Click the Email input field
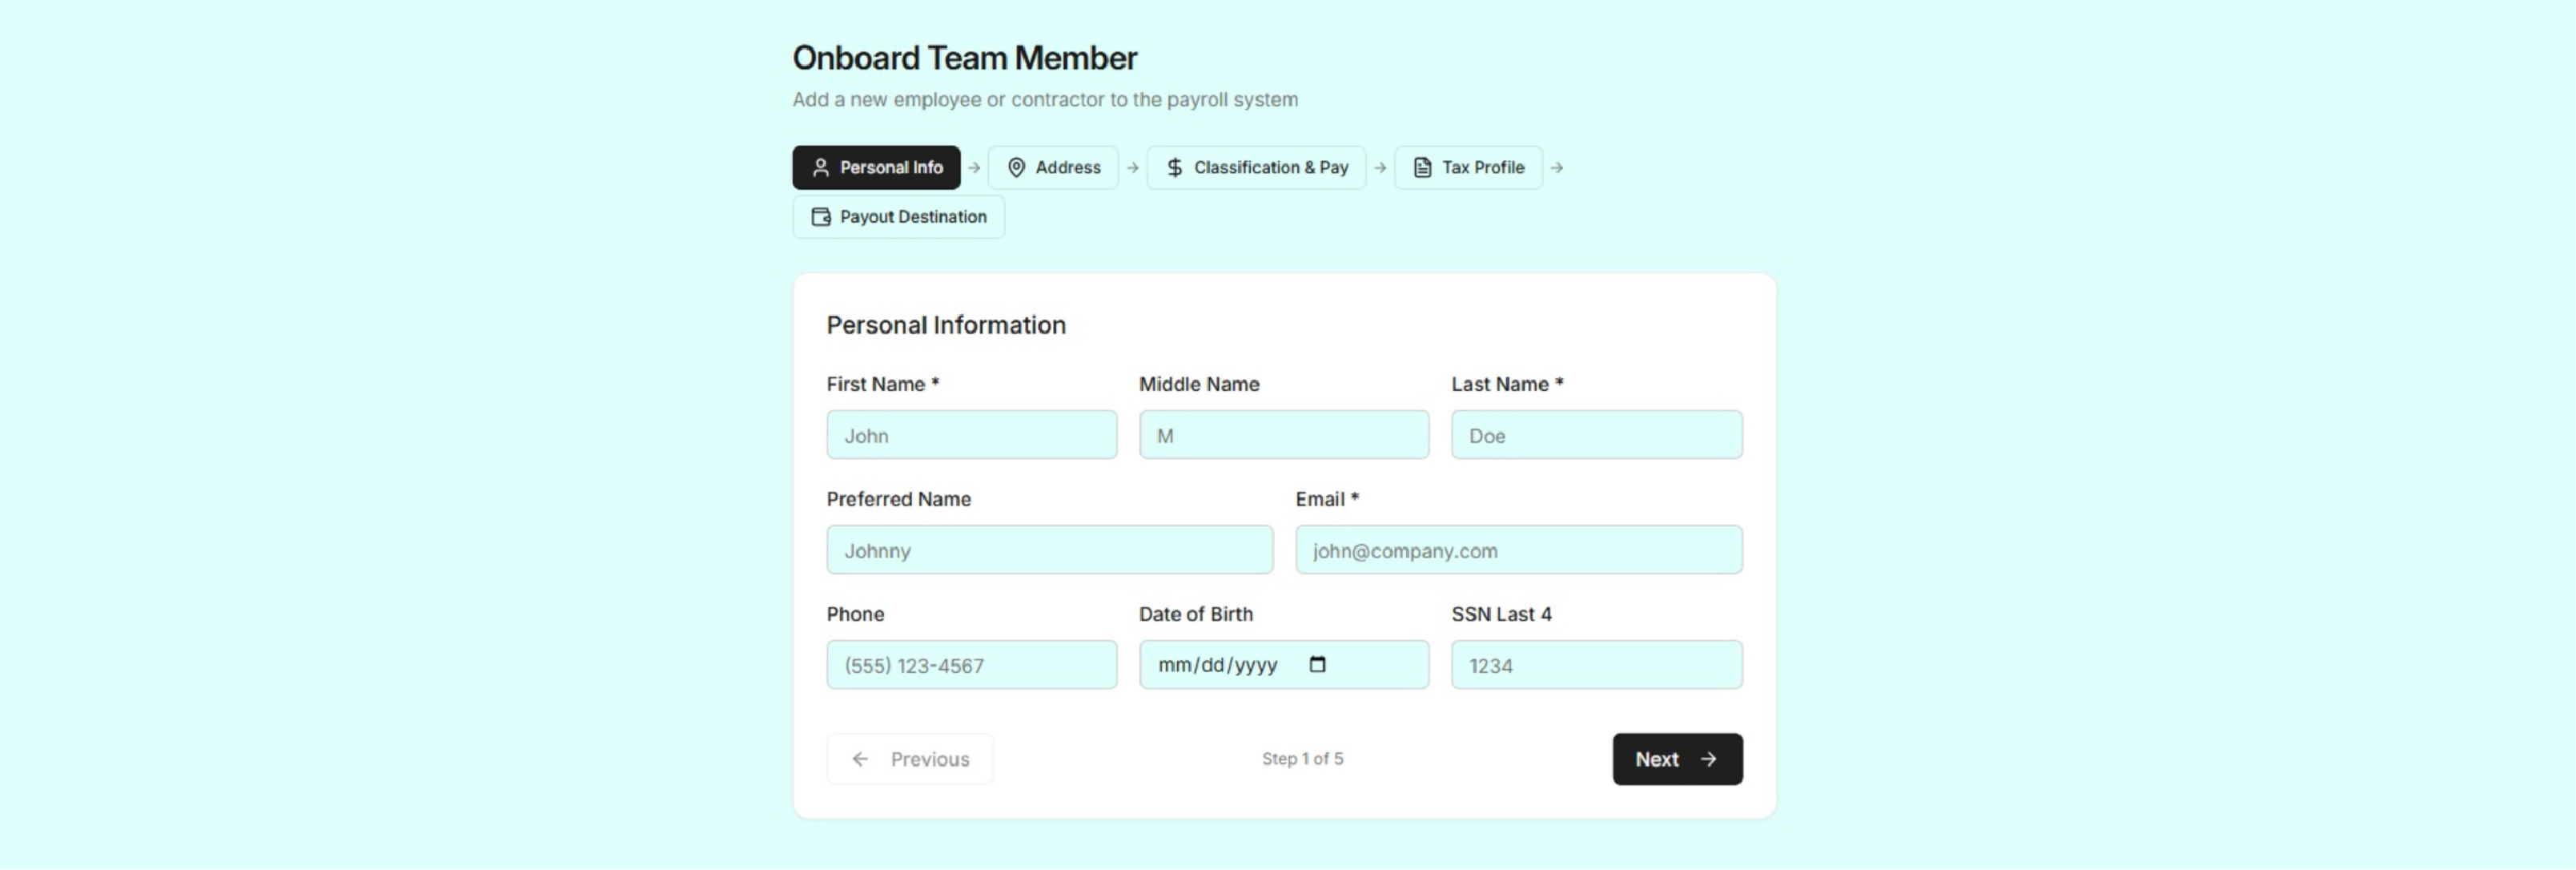This screenshot has height=870, width=2576. click(x=1518, y=551)
